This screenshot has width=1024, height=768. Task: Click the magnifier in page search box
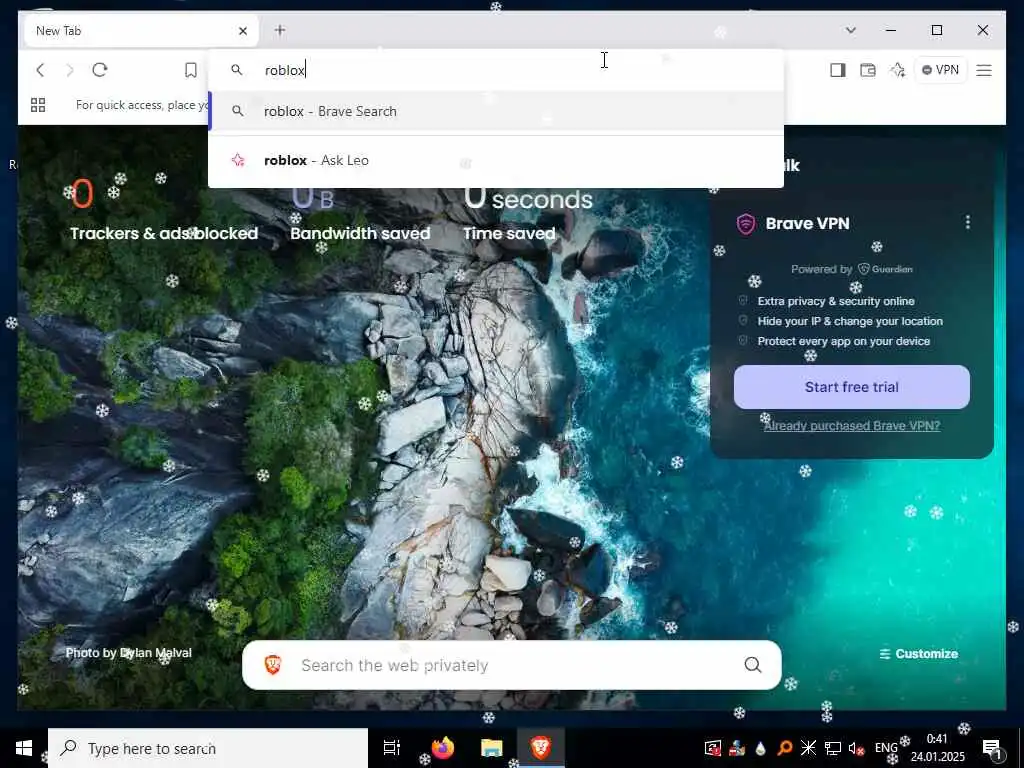pos(753,665)
